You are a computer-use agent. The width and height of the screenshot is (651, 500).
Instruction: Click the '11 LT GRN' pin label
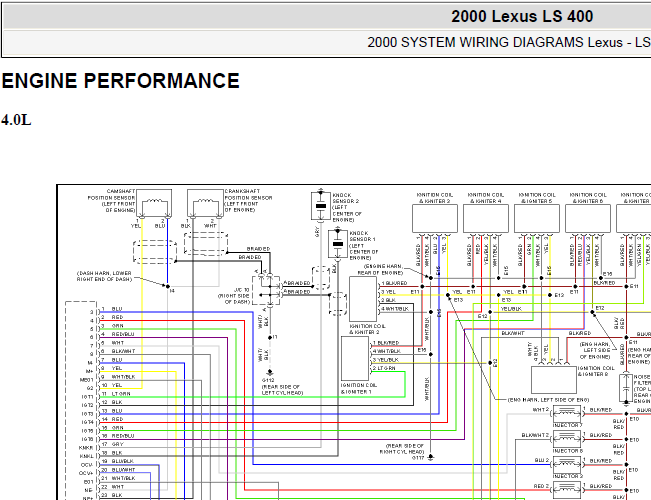click(x=116, y=394)
